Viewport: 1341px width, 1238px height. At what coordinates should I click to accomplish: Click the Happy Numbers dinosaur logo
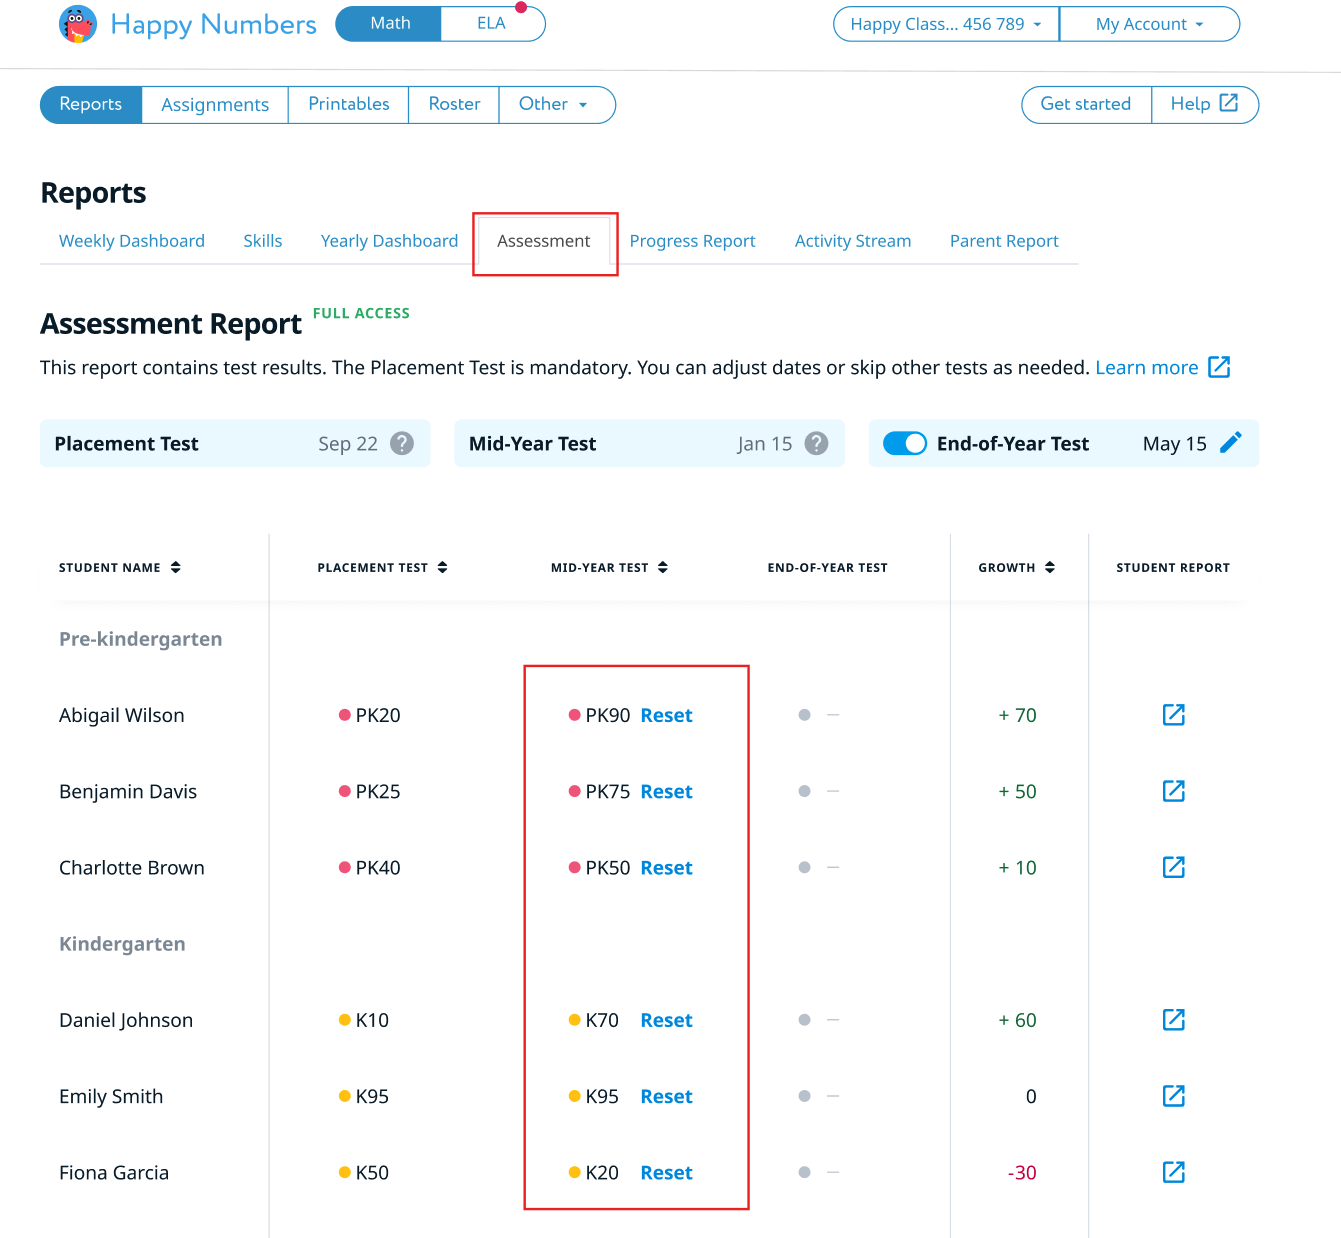pyautogui.click(x=78, y=24)
